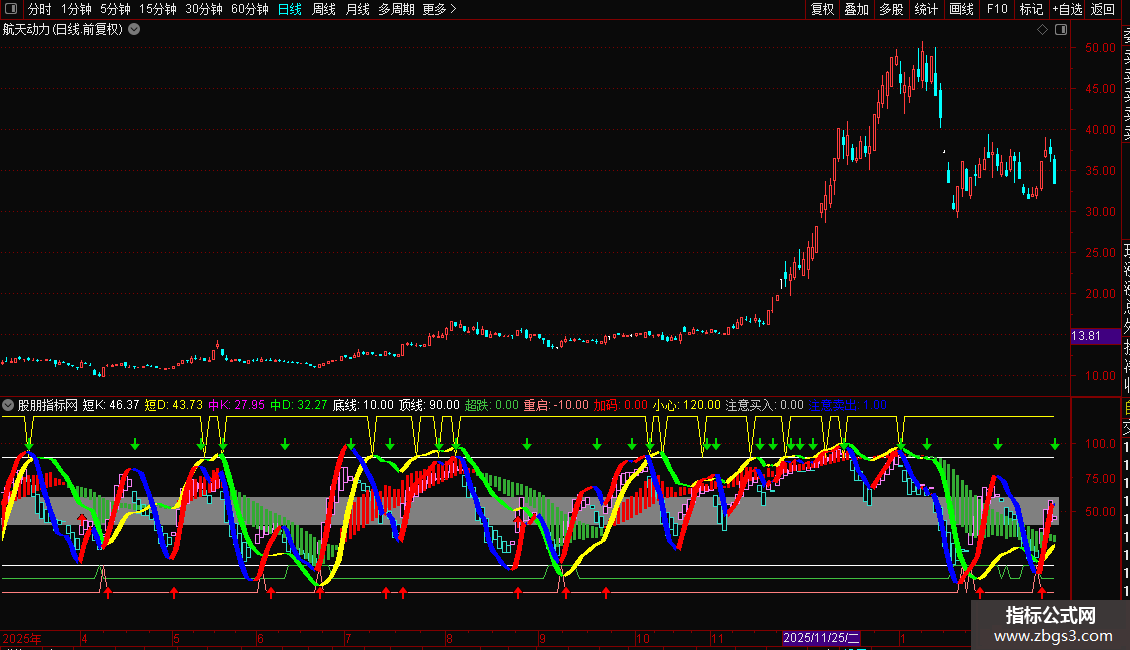Screen dimensions: 1130x650
Task: Click the 13.81 price label on axis
Action: (1086, 336)
